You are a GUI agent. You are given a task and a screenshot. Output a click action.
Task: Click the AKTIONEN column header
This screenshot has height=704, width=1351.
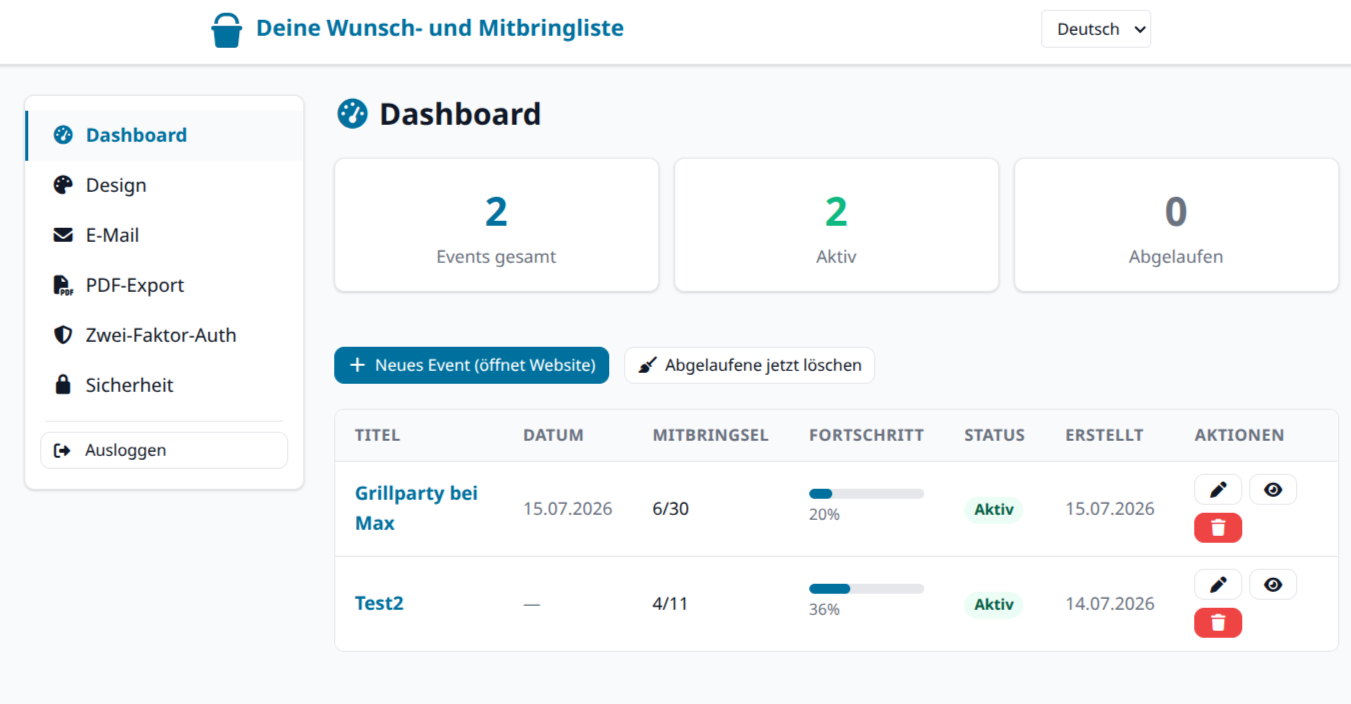[x=1239, y=435]
